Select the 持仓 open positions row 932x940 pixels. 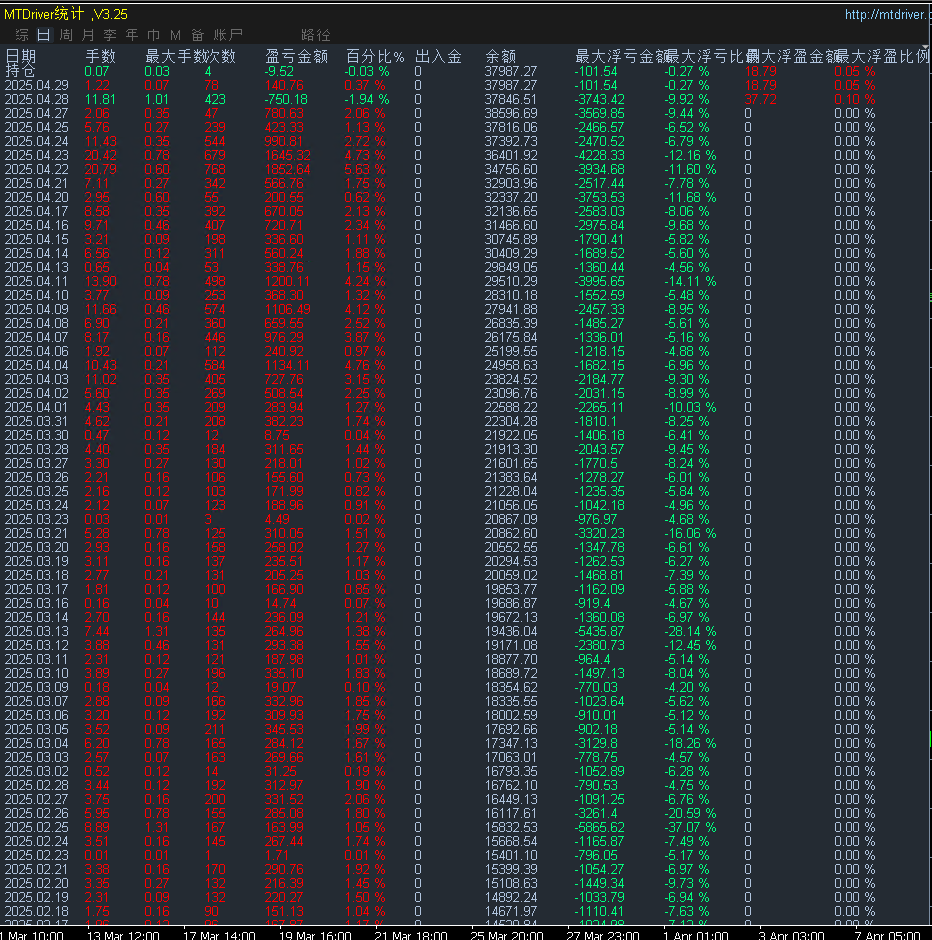[x=19, y=71]
